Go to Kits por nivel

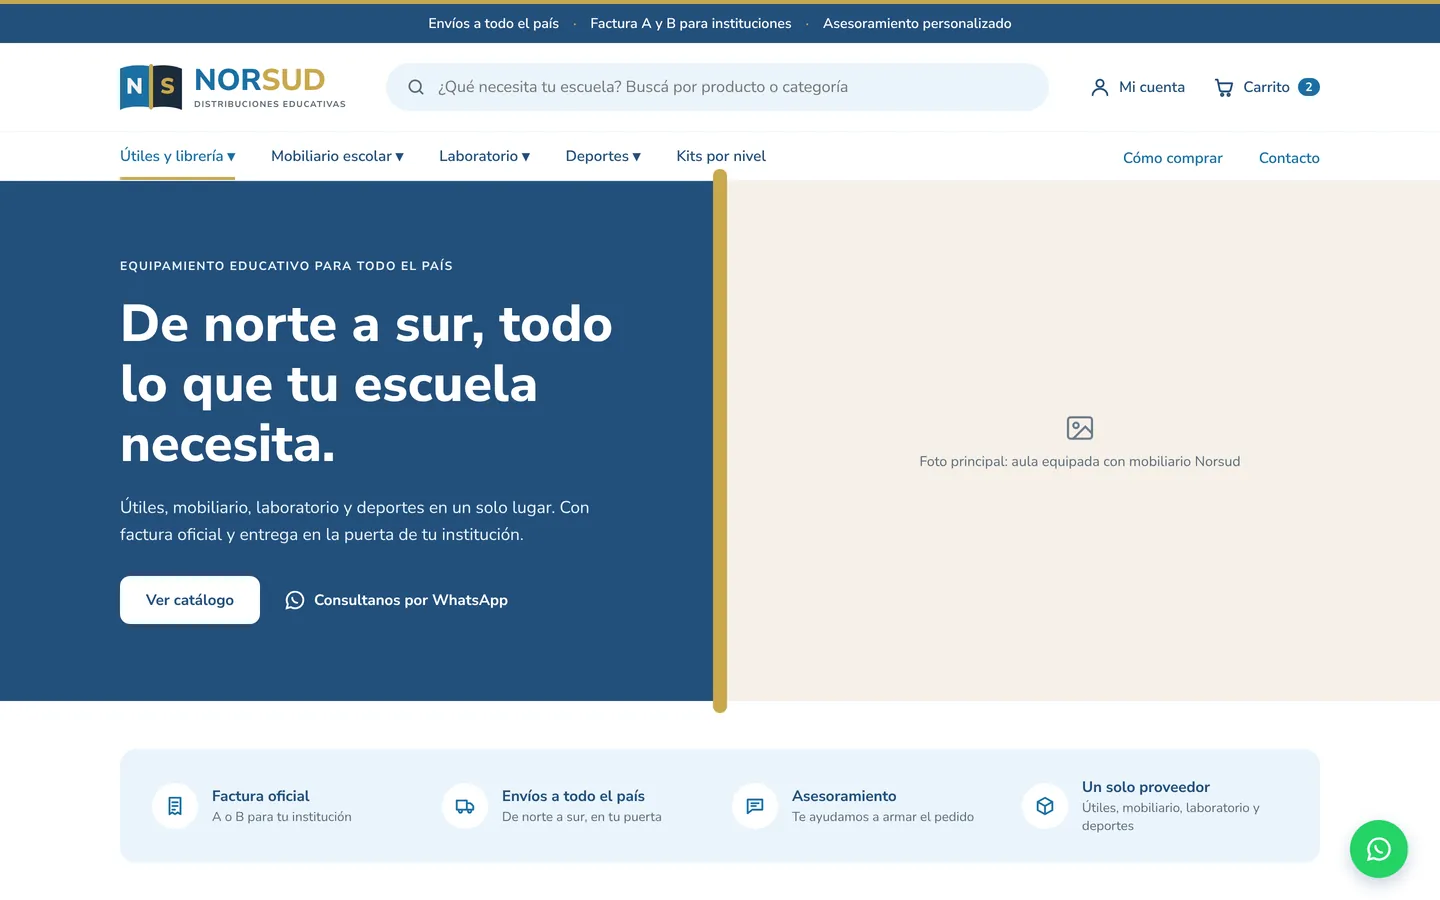coord(721,156)
